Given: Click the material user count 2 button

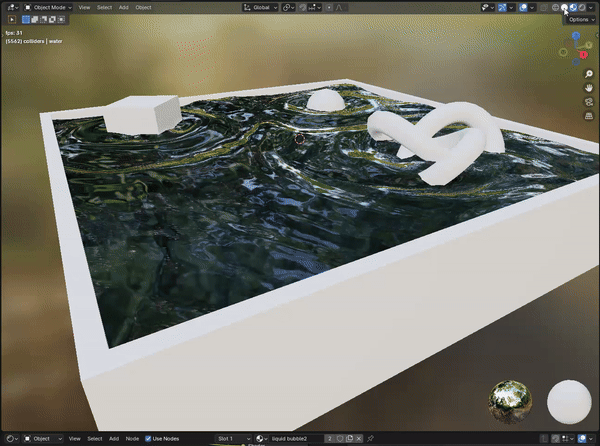Looking at the screenshot, I should 329,439.
